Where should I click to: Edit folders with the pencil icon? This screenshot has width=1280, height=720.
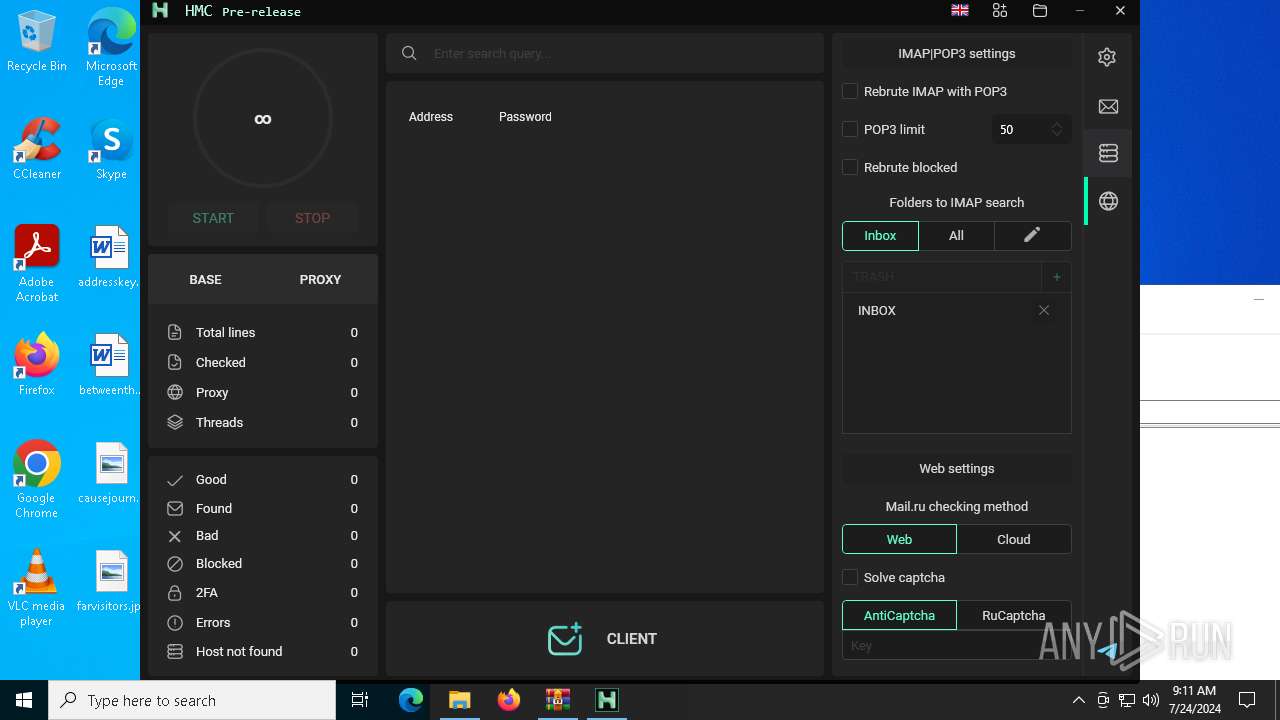pyautogui.click(x=1032, y=235)
